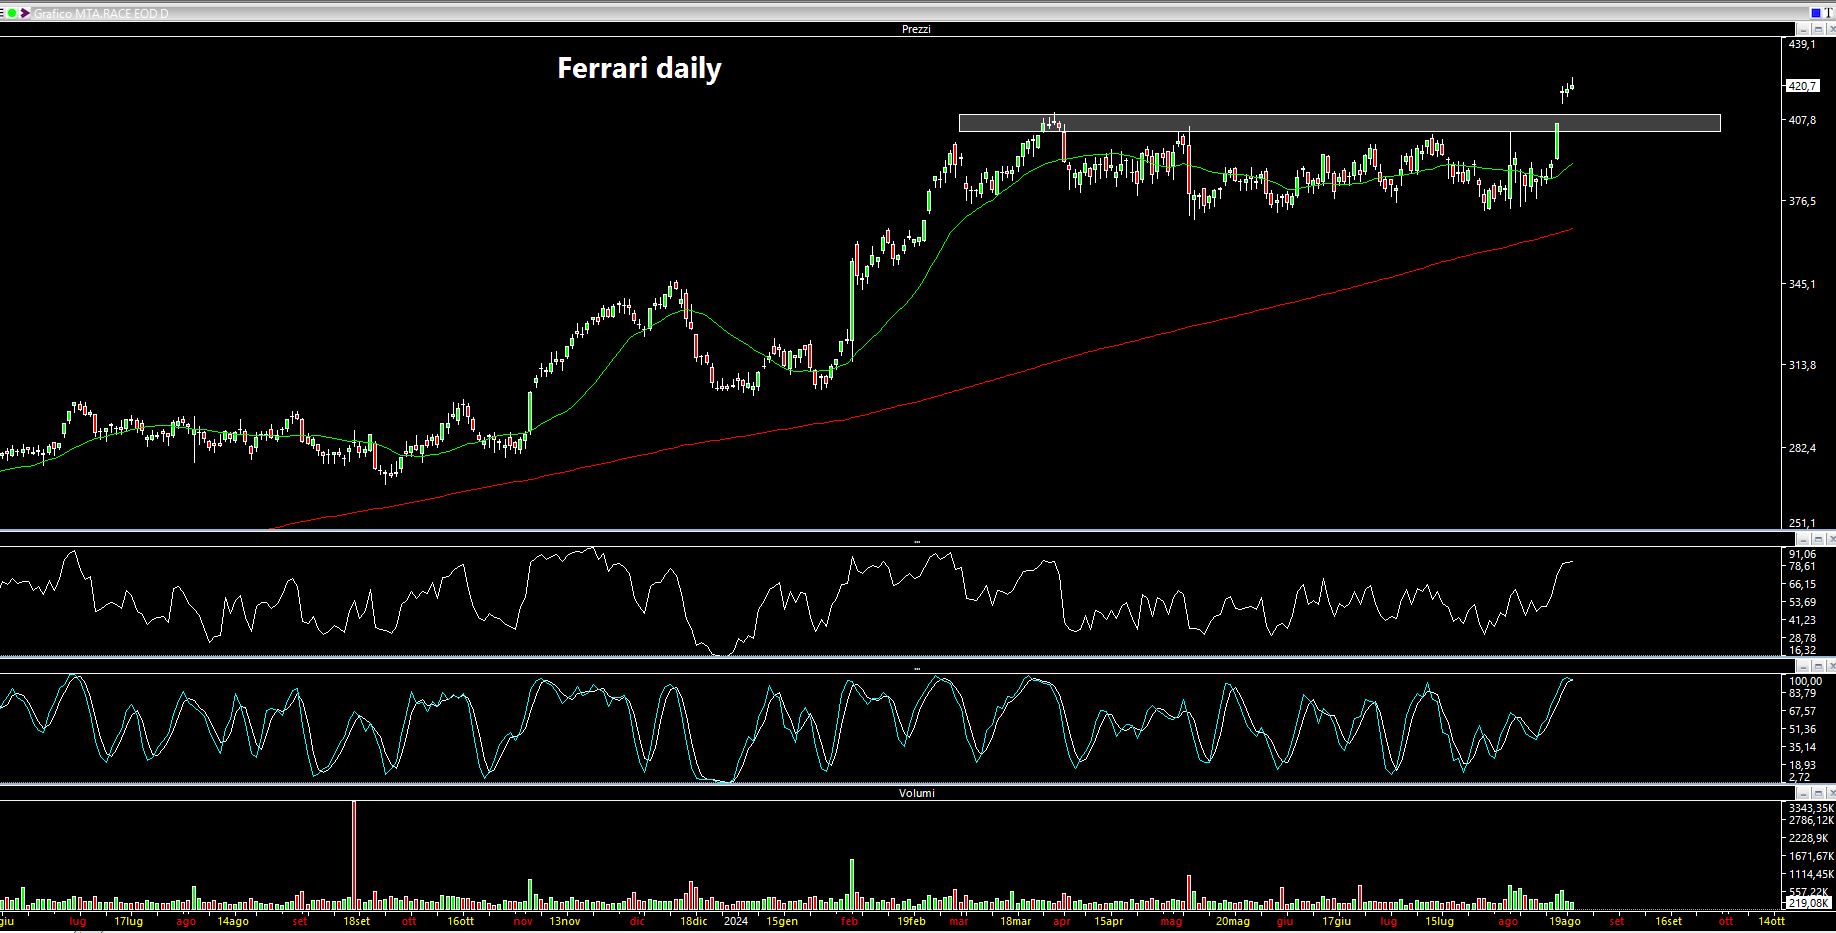Image resolution: width=1836 pixels, height=933 pixels.
Task: Click the 345,1 price axis label
Action: (1802, 284)
